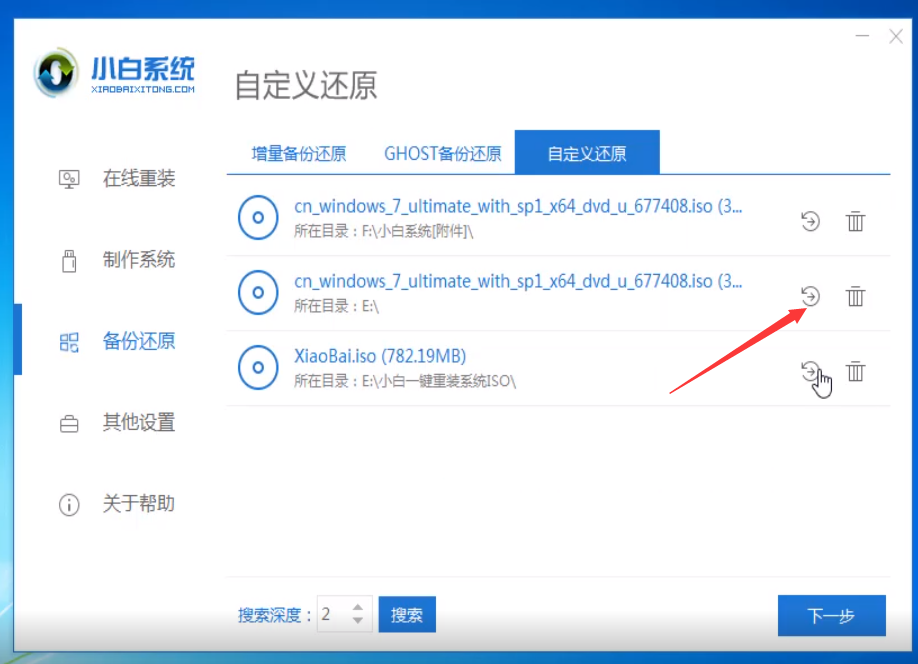Click the 下一步 button
Screen dimensions: 918x664
831,616
